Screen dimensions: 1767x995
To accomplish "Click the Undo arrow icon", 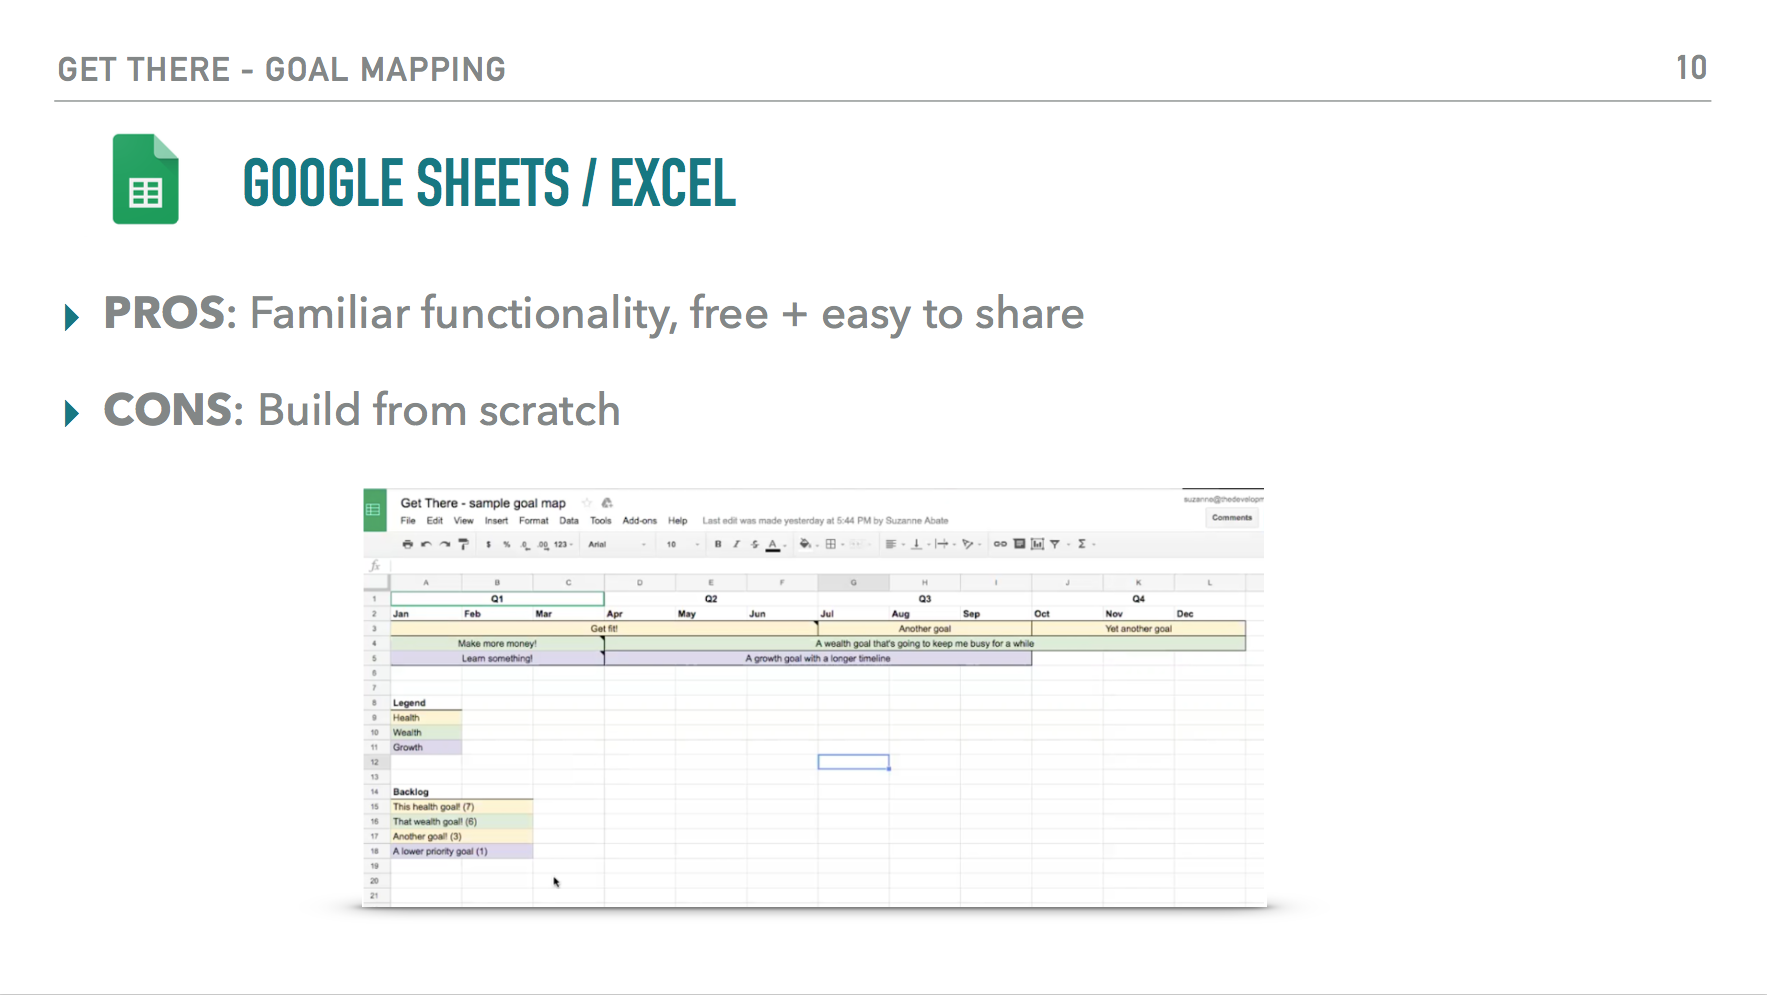I will click(x=426, y=545).
